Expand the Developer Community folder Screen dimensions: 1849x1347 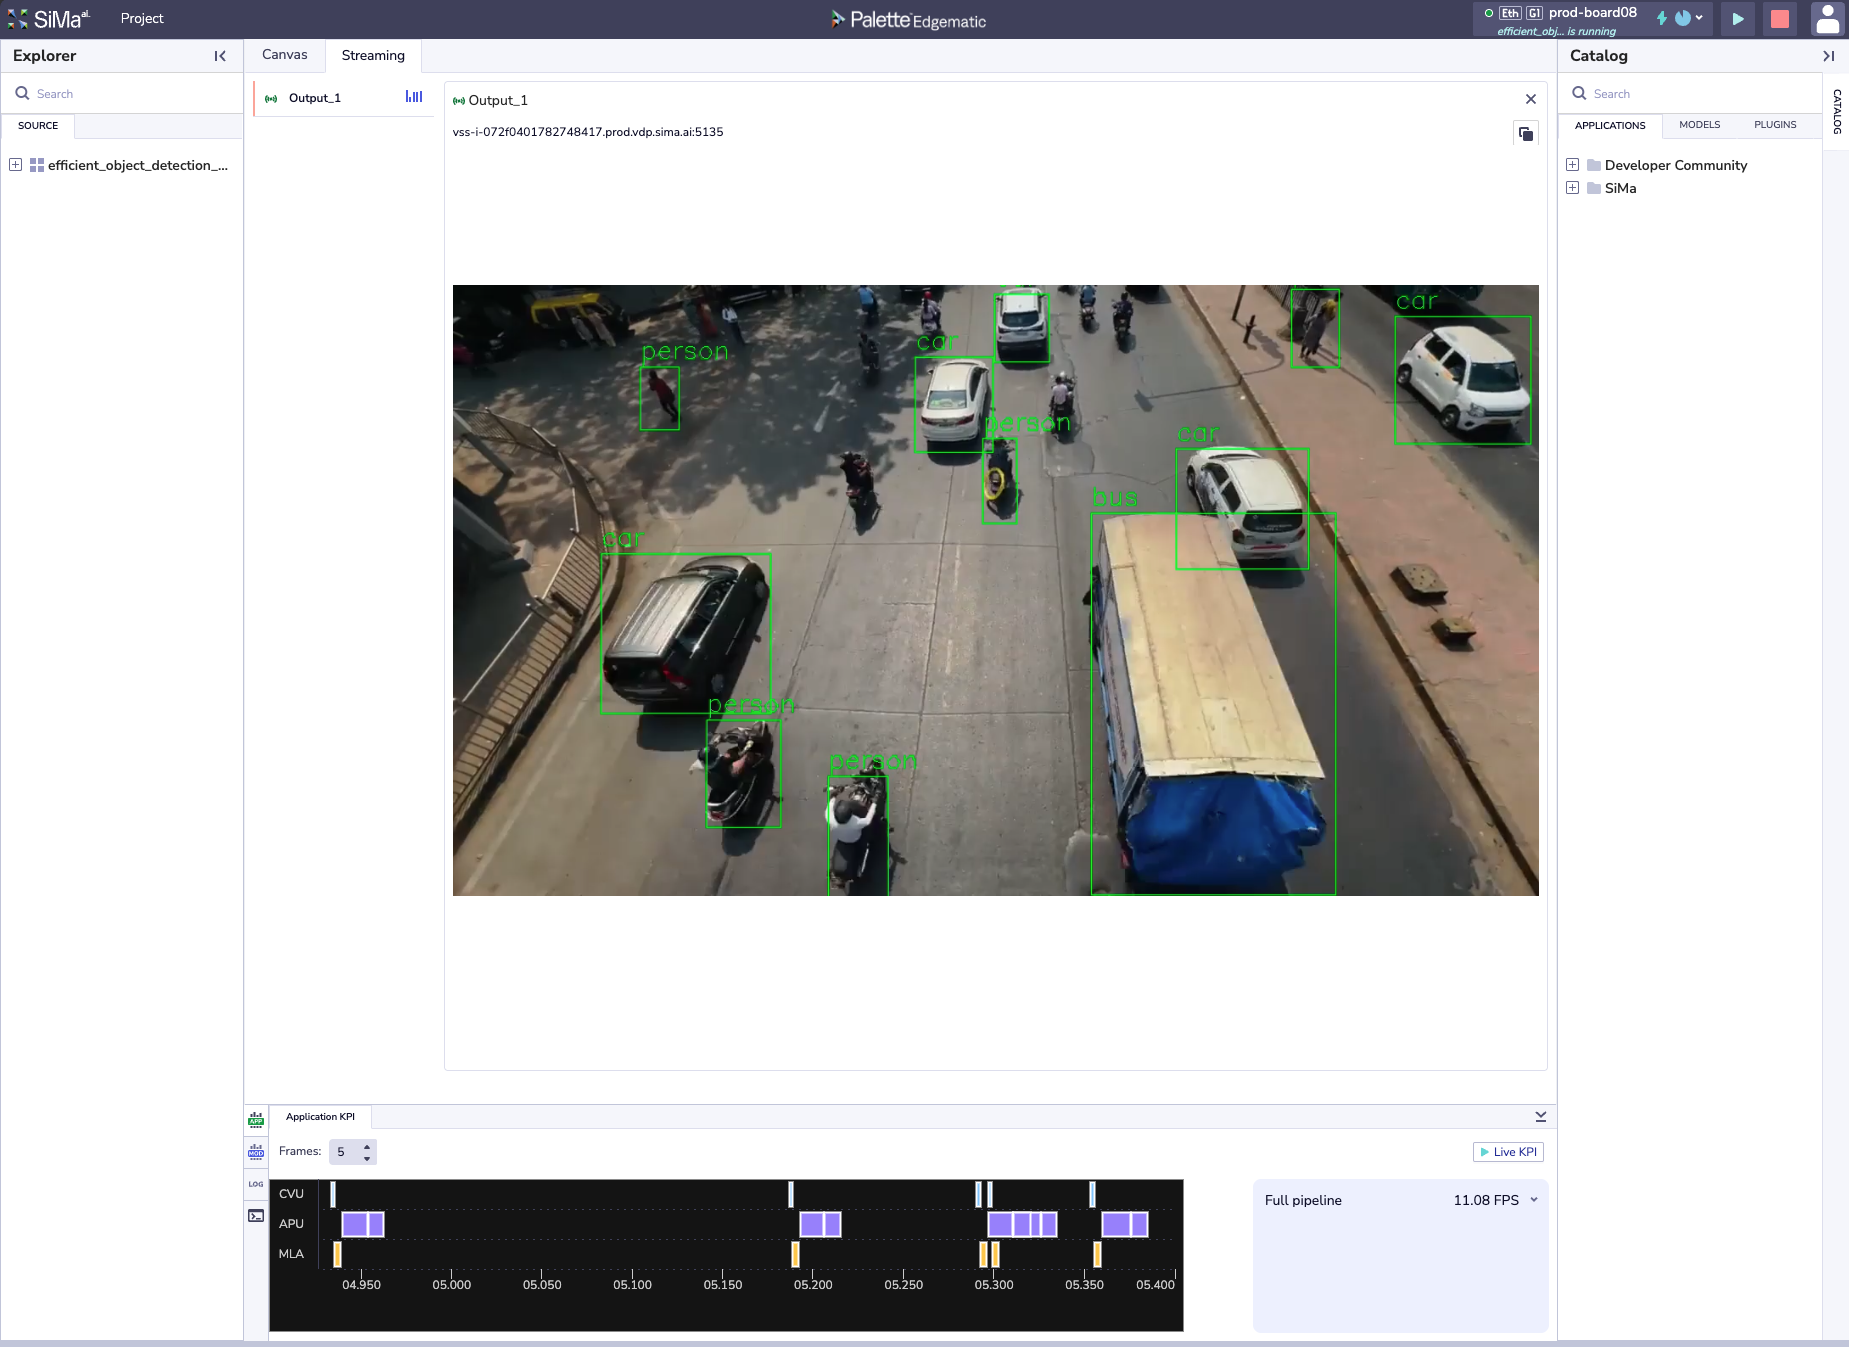pos(1572,165)
